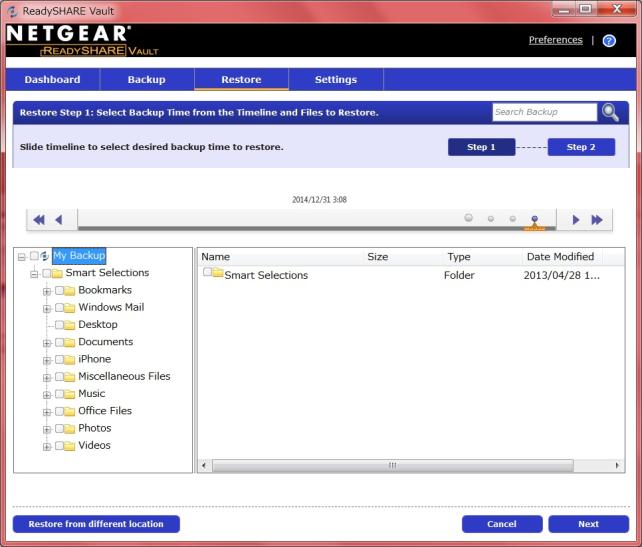Switch to the Dashboard tab
Viewport: 642px width, 547px height.
[x=52, y=79]
